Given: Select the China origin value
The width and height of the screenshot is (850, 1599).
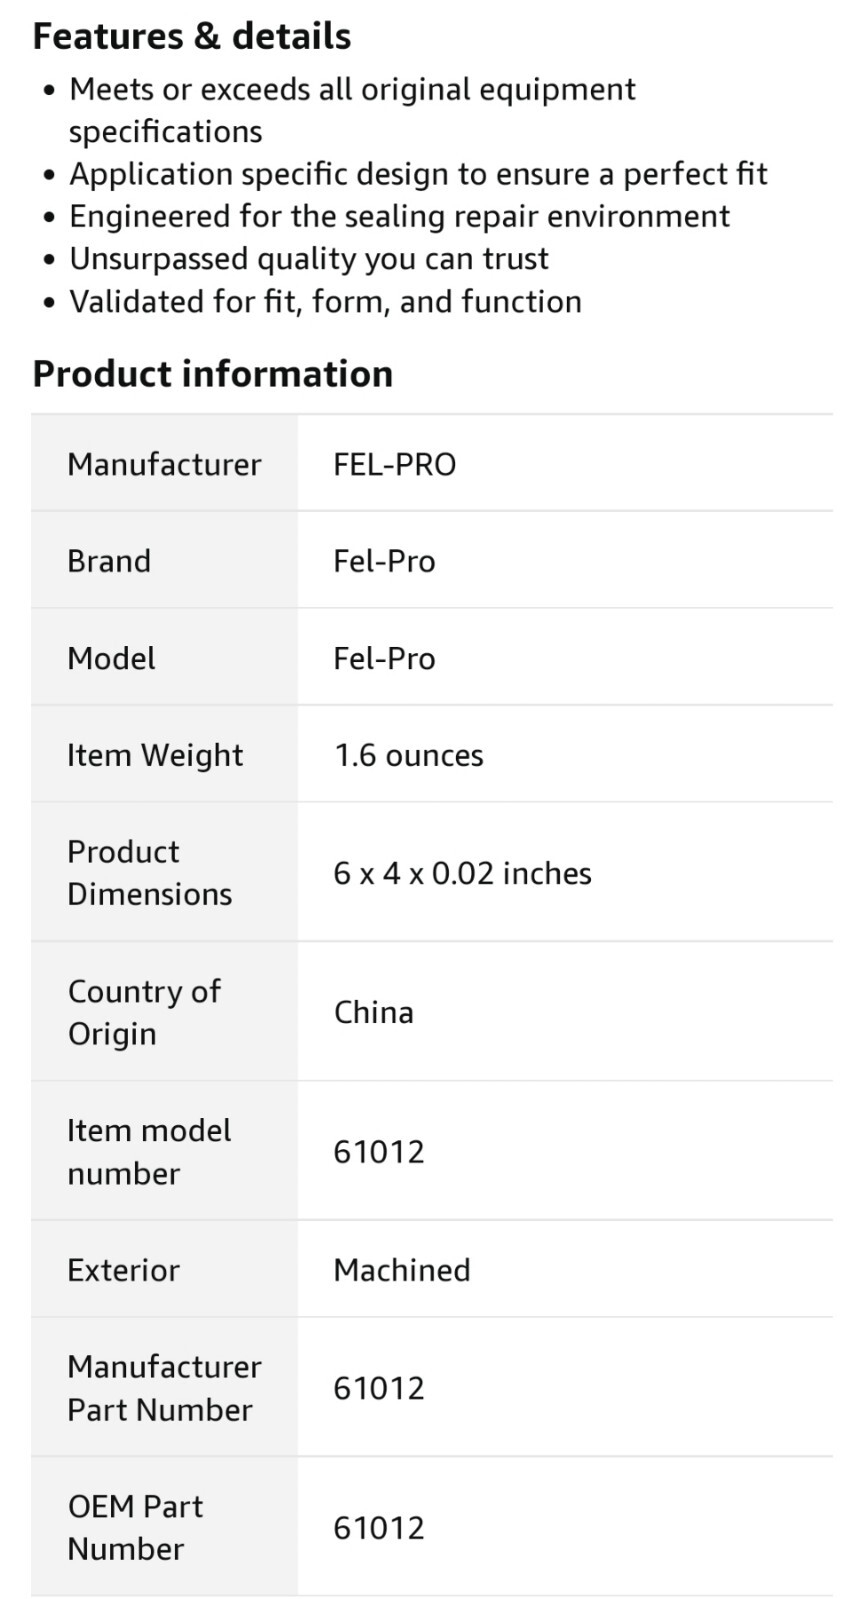Looking at the screenshot, I should 373,1012.
